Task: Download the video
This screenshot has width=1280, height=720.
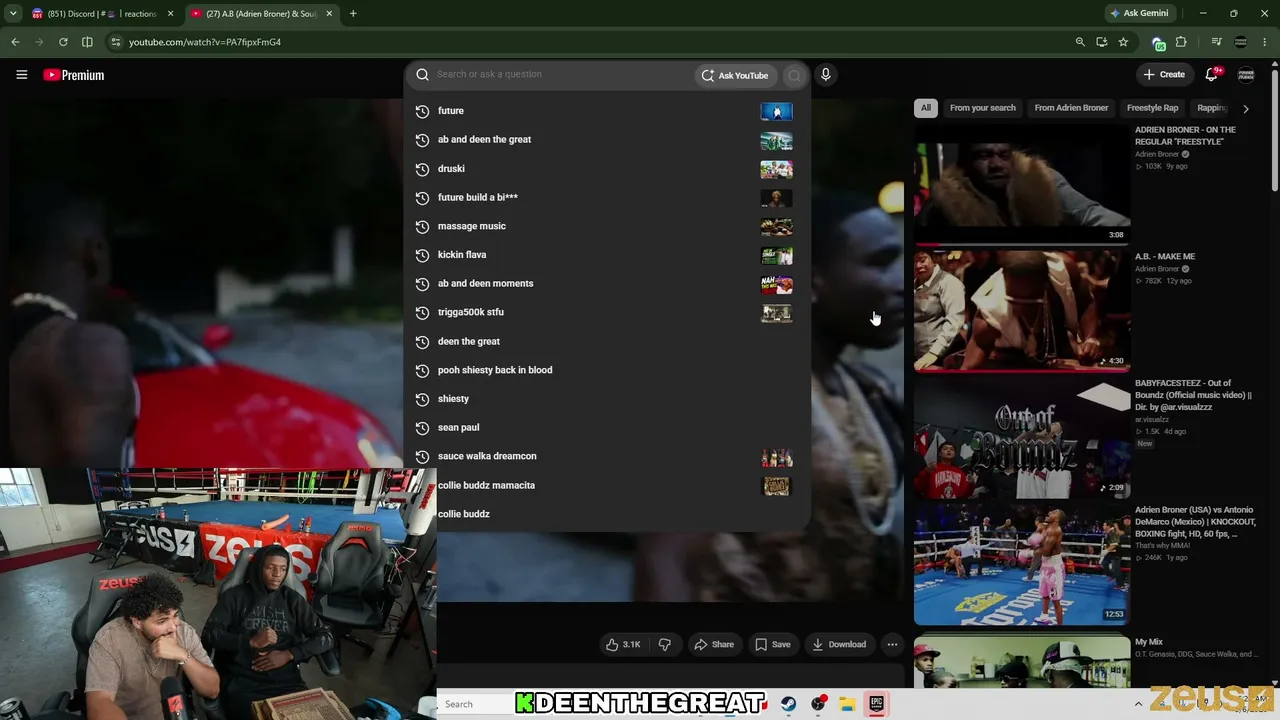Action: [x=839, y=645]
